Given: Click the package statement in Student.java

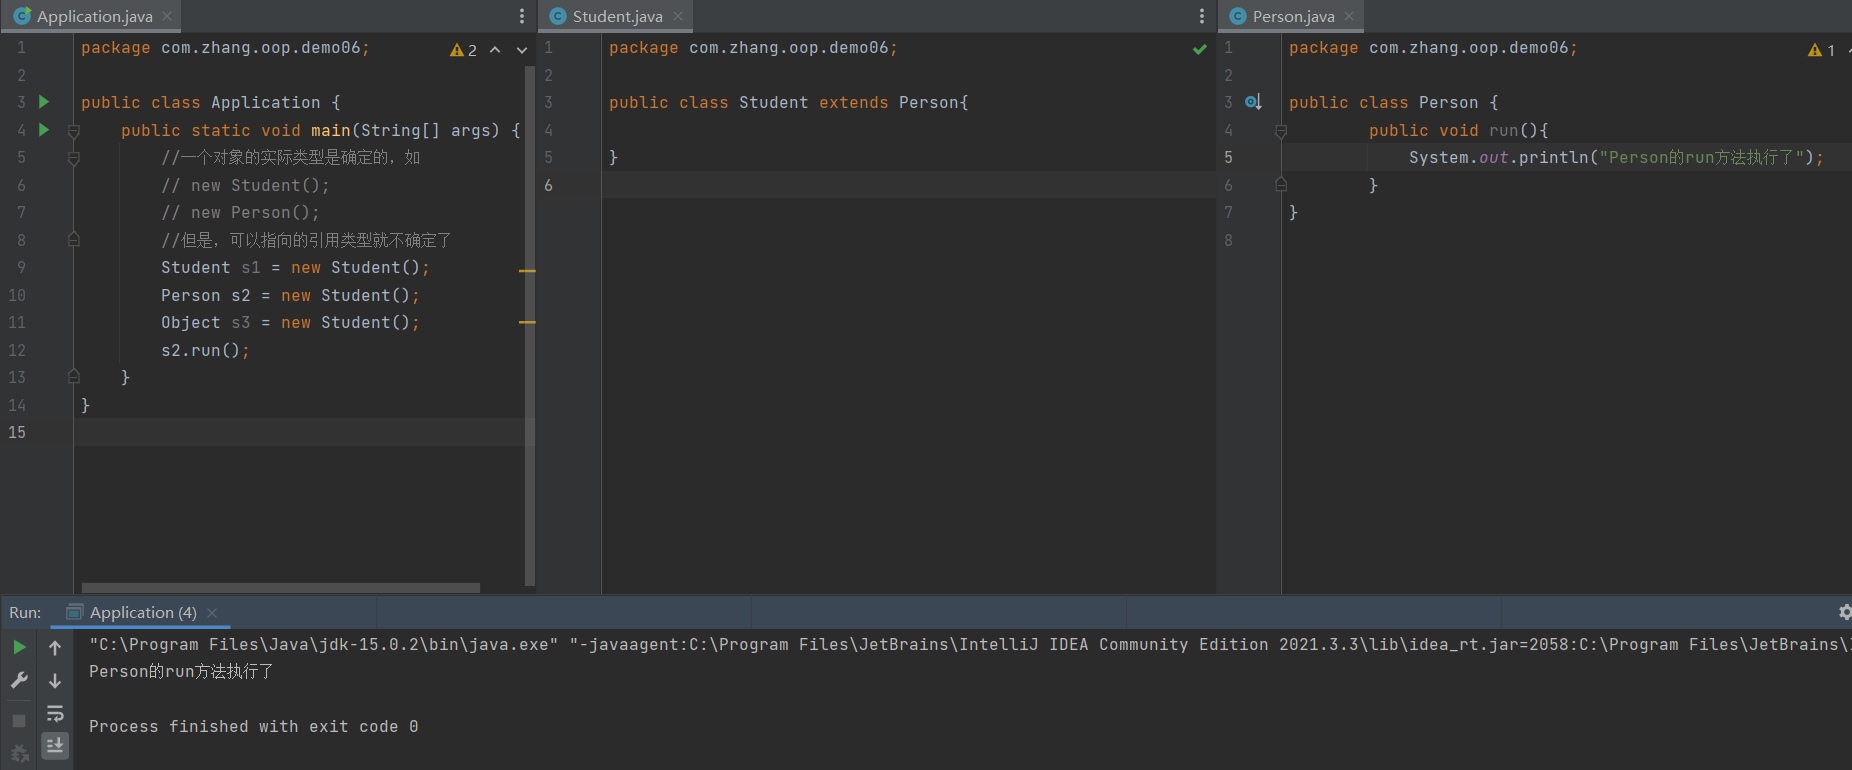Looking at the screenshot, I should 753,48.
